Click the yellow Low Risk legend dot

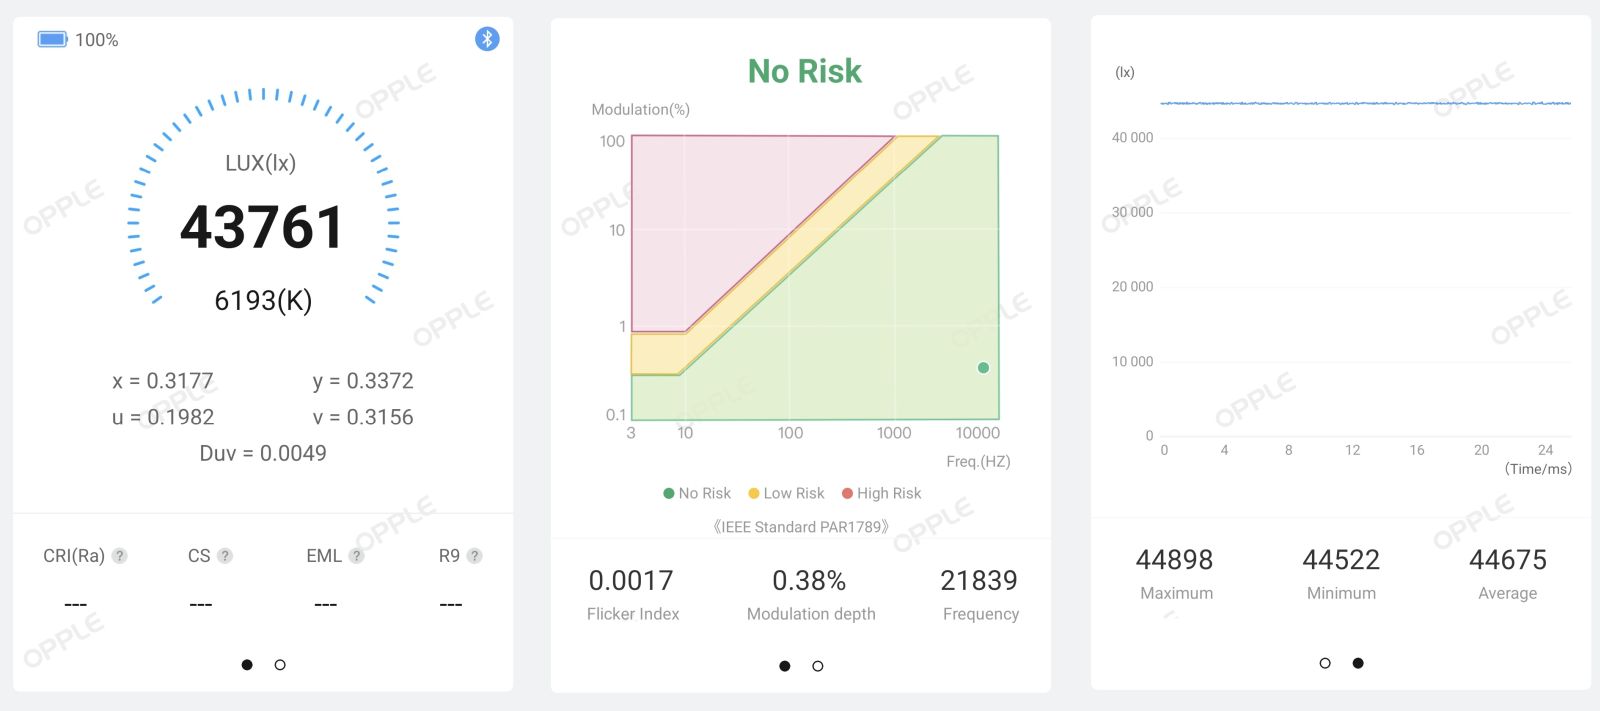(x=754, y=493)
